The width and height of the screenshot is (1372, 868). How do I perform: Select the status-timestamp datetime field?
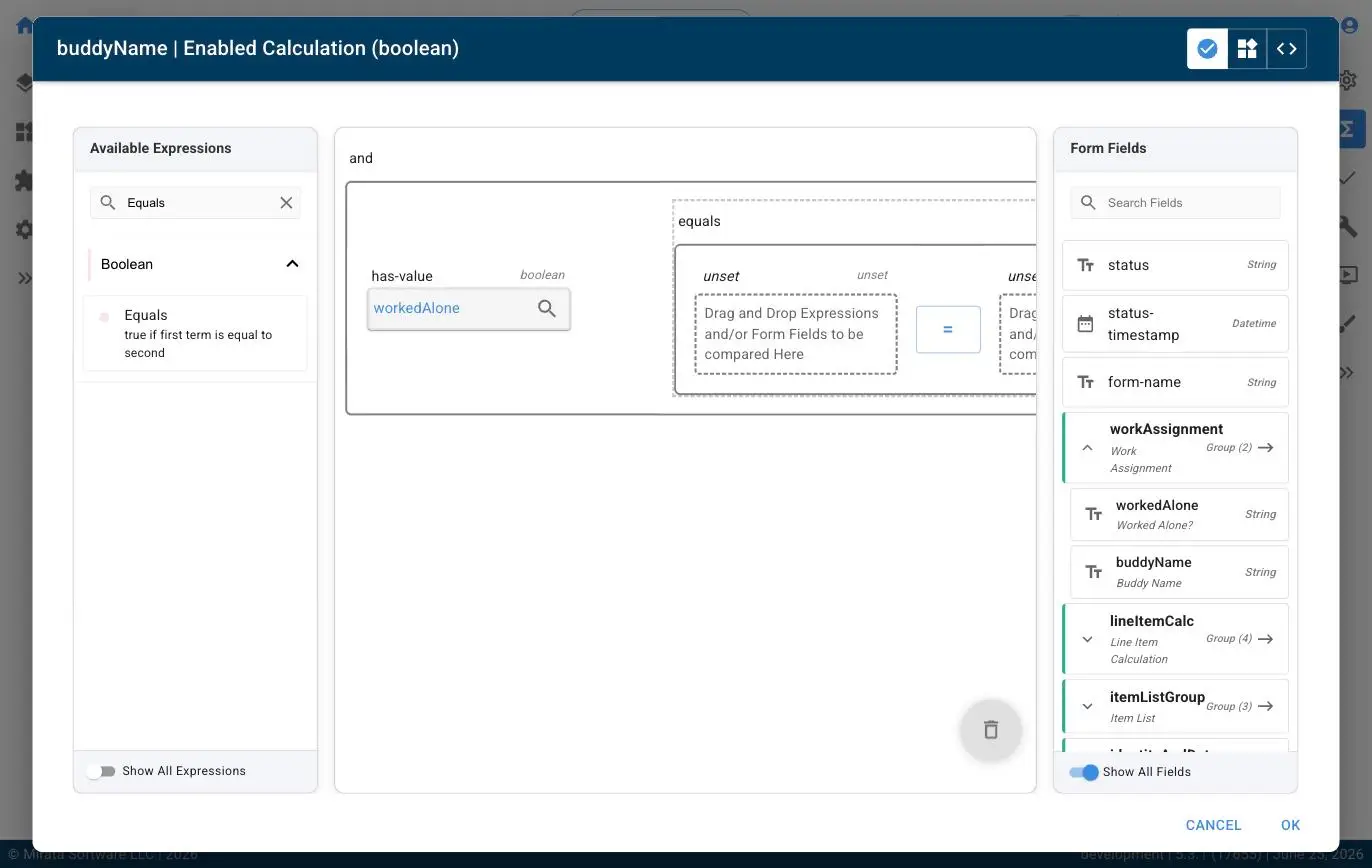coord(1175,324)
